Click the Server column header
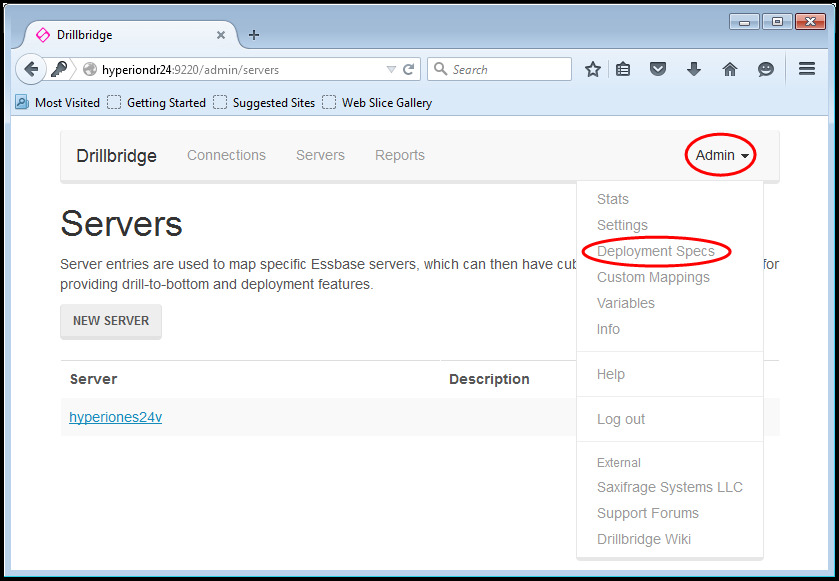839x581 pixels. point(94,379)
